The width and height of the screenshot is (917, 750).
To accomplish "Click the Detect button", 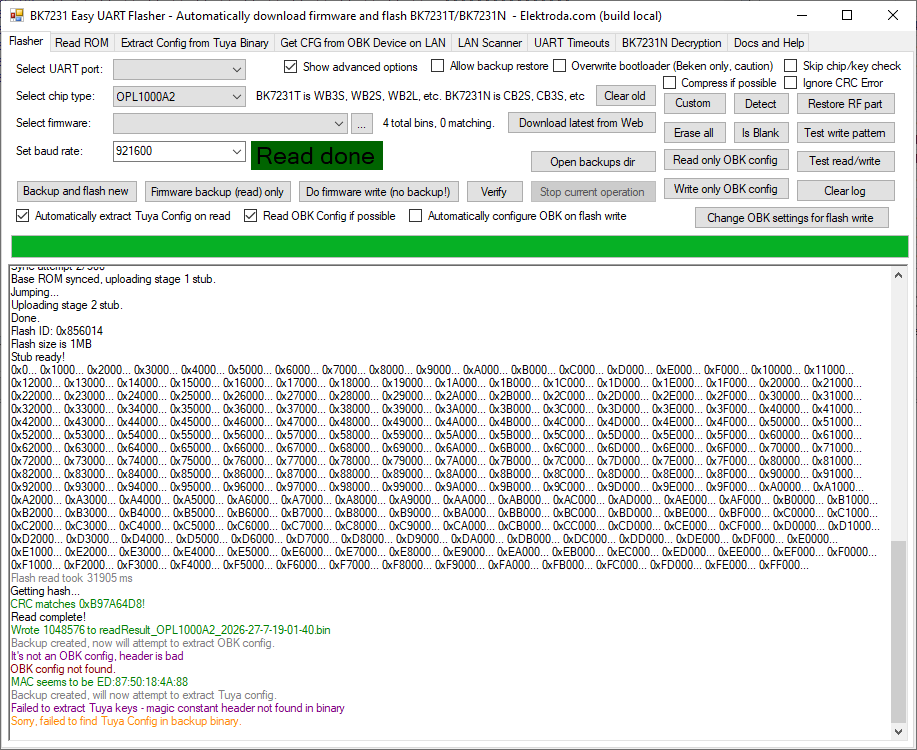I will coord(760,104).
